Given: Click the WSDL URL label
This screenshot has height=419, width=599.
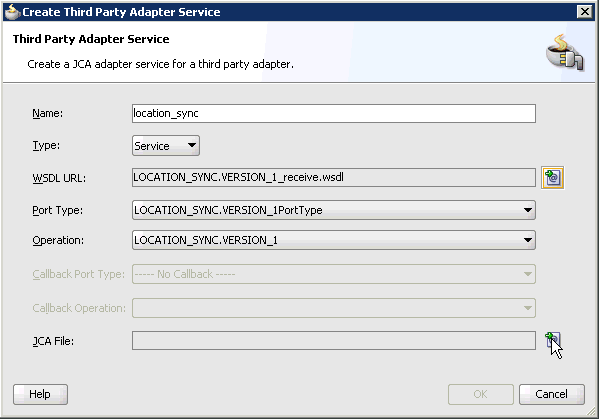Looking at the screenshot, I should point(59,178).
